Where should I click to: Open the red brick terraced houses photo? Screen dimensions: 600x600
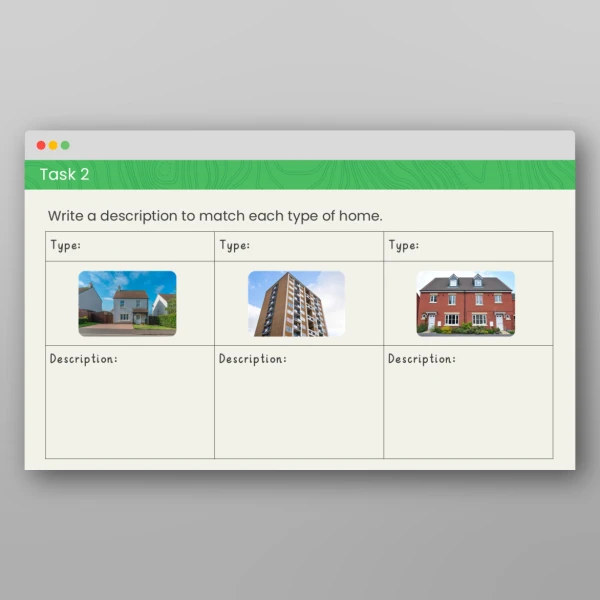pyautogui.click(x=465, y=303)
